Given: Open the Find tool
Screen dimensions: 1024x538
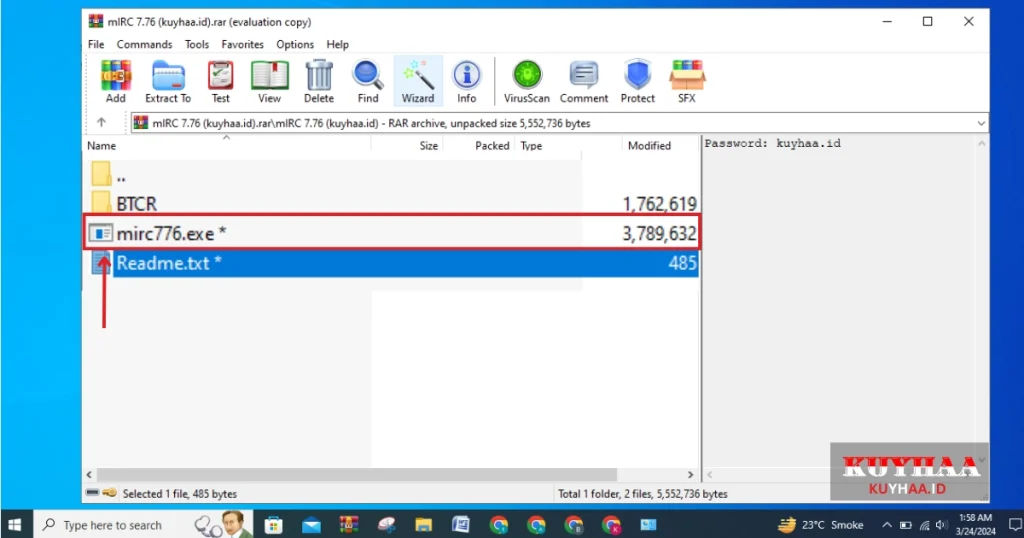Looking at the screenshot, I should point(368,82).
